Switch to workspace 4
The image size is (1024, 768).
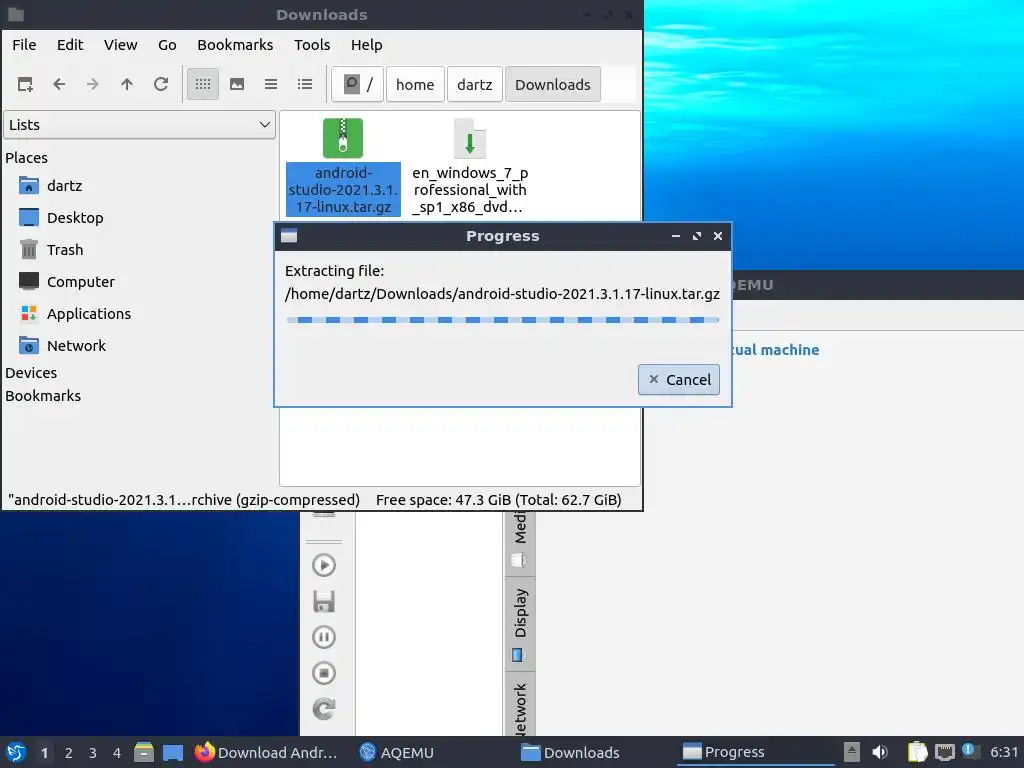117,753
